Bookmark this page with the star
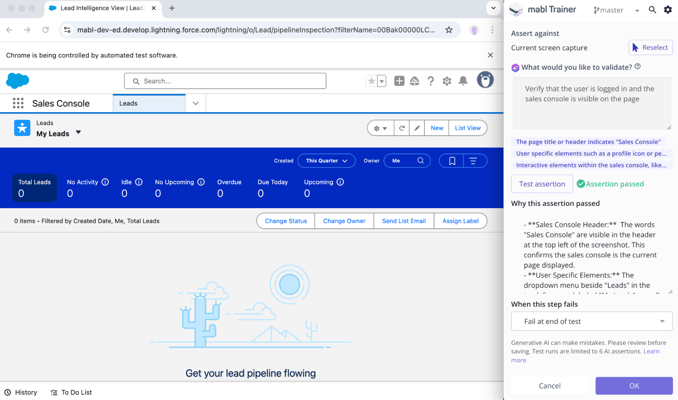 click(x=449, y=30)
